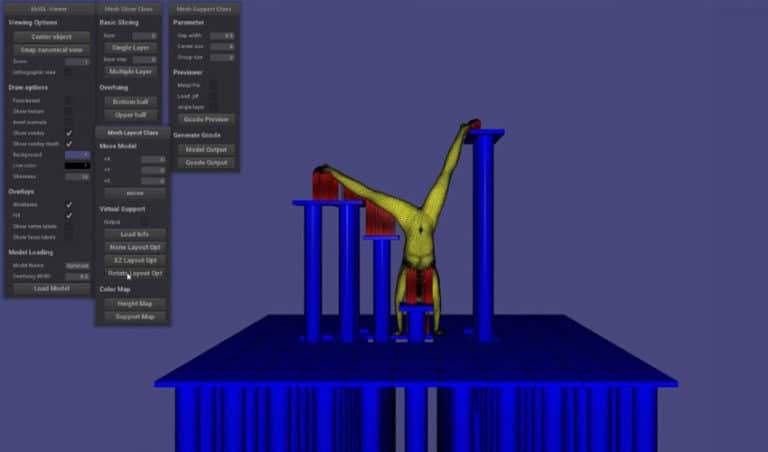Toggle the Fill overlay checkbox
The height and width of the screenshot is (452, 768).
(x=68, y=215)
